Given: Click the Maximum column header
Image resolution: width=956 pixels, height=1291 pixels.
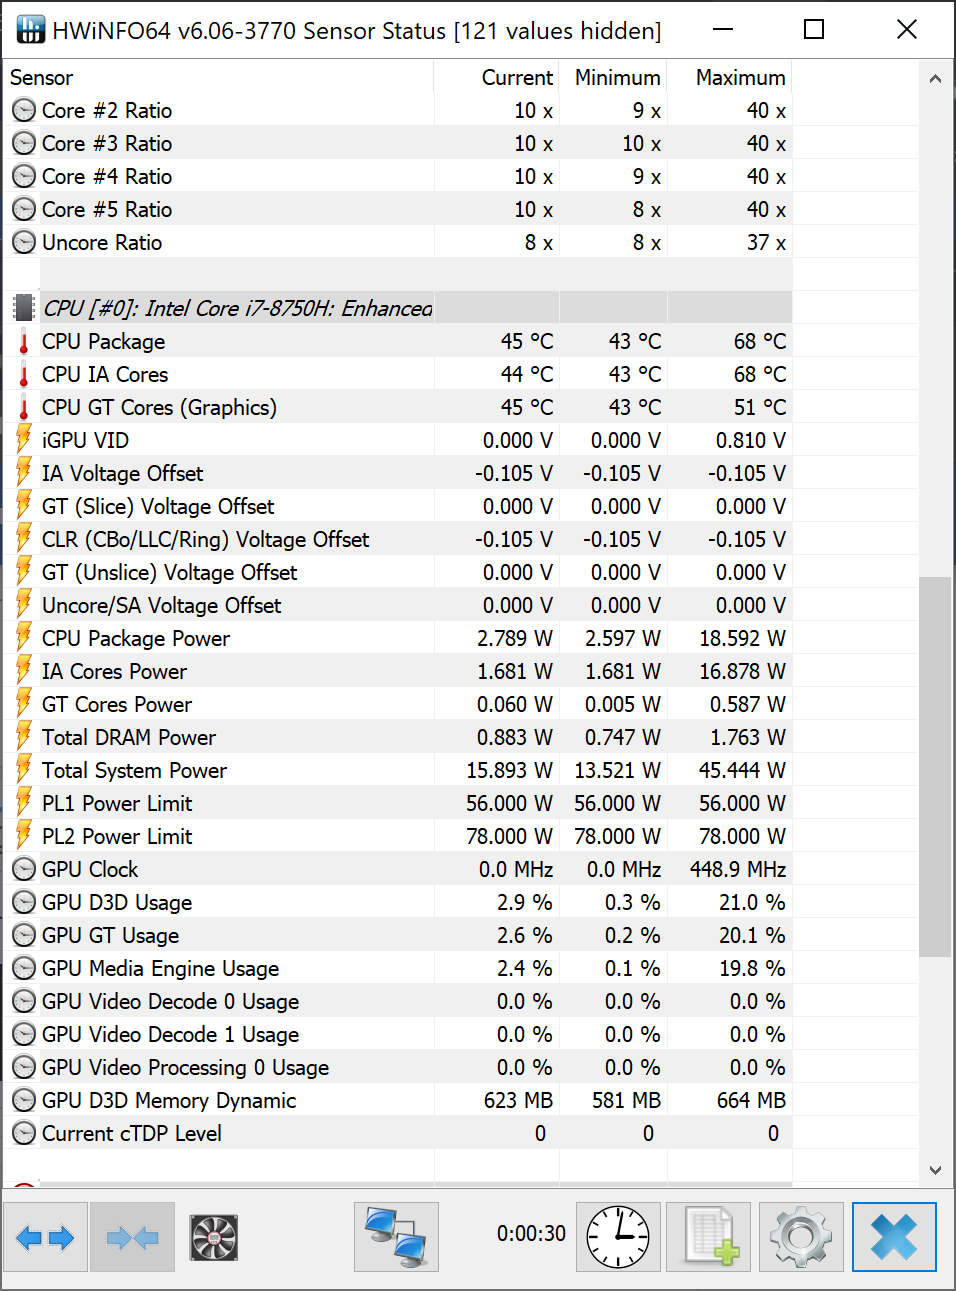Looking at the screenshot, I should (x=730, y=77).
